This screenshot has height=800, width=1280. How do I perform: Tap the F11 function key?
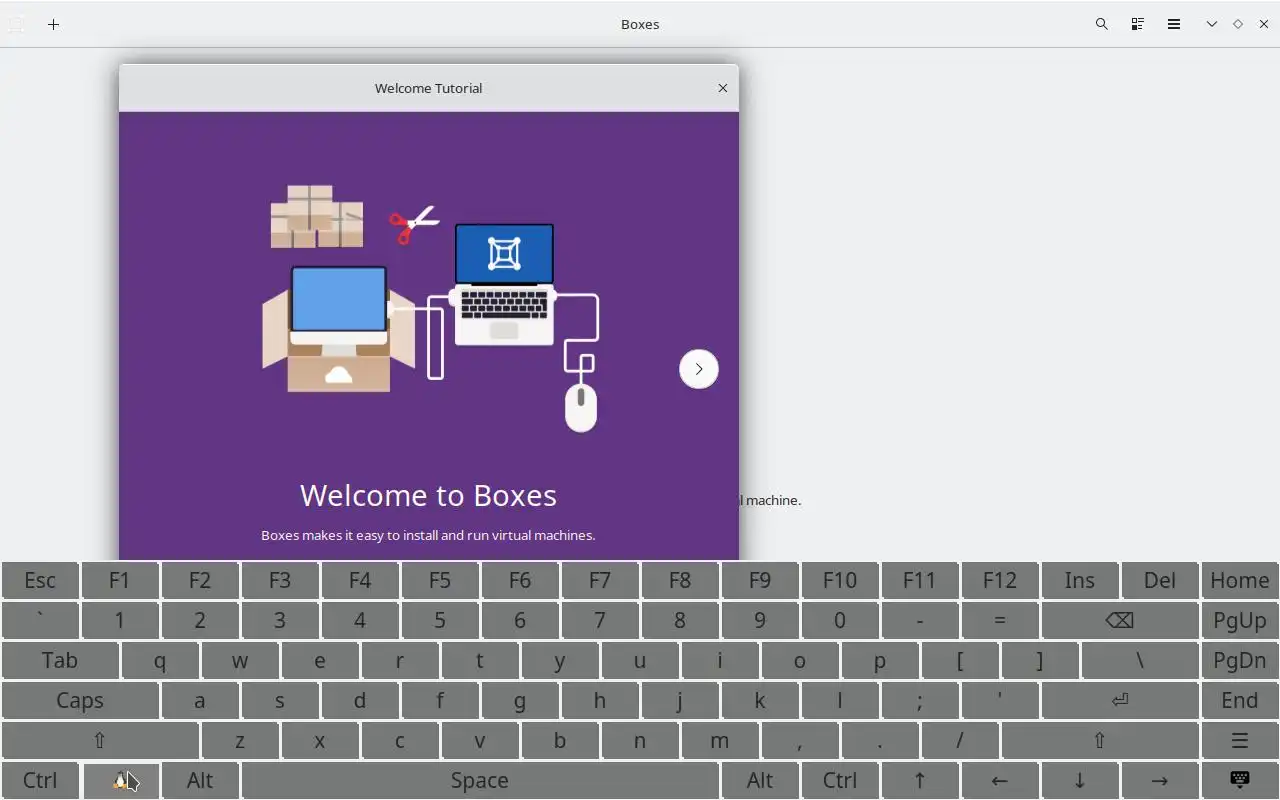click(920, 580)
